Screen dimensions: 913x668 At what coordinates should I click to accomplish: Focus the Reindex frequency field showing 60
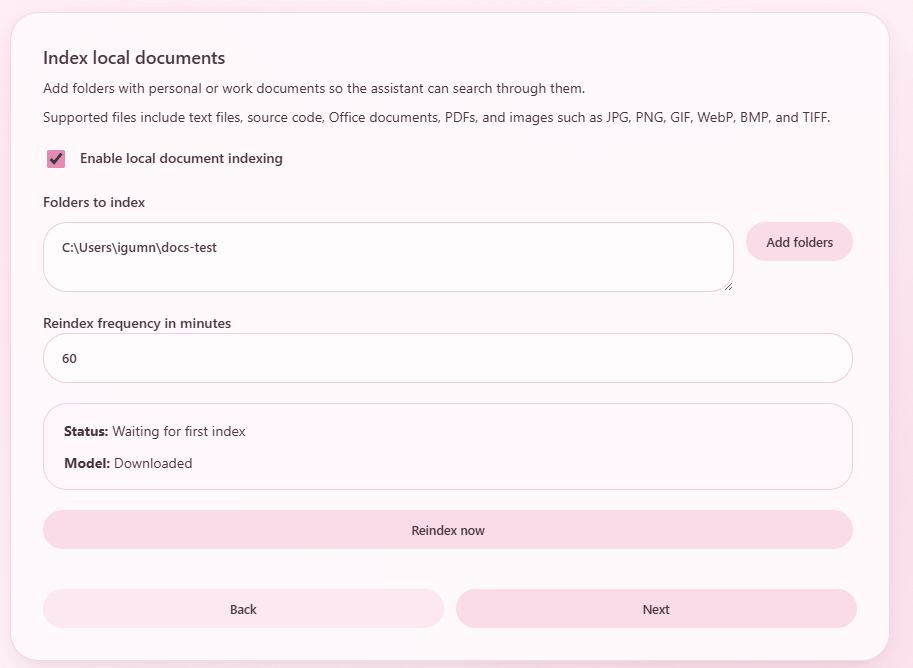[448, 358]
